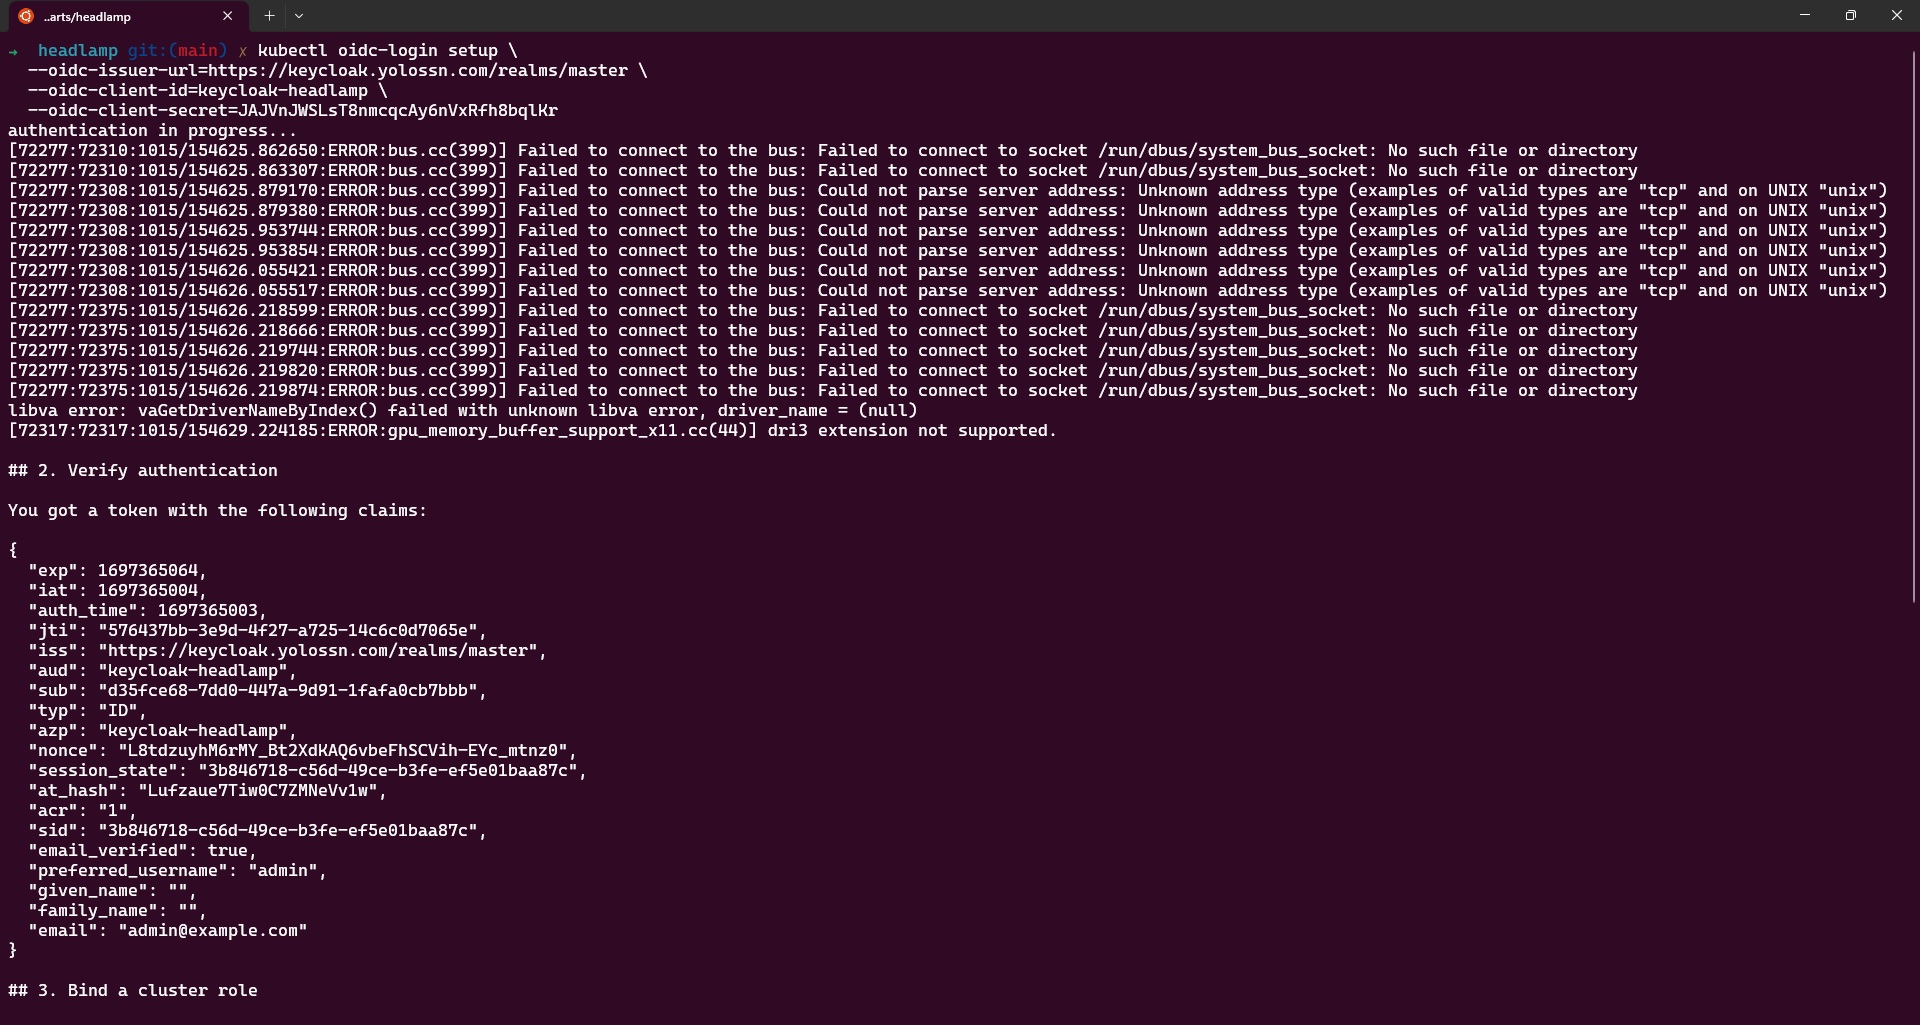Image resolution: width=1920 pixels, height=1025 pixels.
Task: Open the tab overview chevron dropdown
Action: (x=299, y=16)
